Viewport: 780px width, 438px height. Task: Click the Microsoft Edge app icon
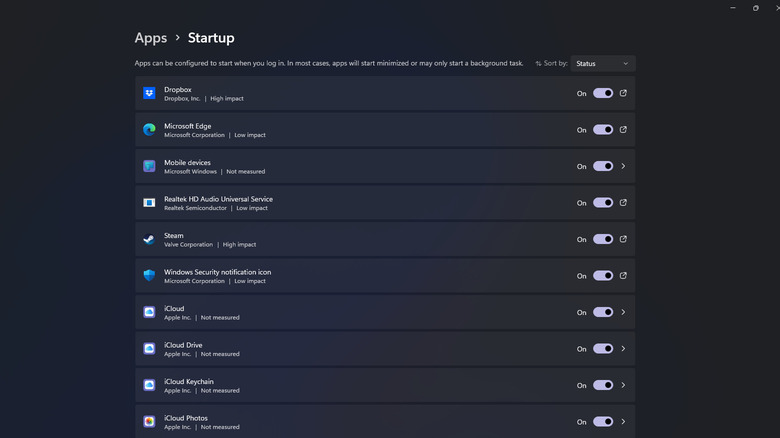tap(149, 130)
